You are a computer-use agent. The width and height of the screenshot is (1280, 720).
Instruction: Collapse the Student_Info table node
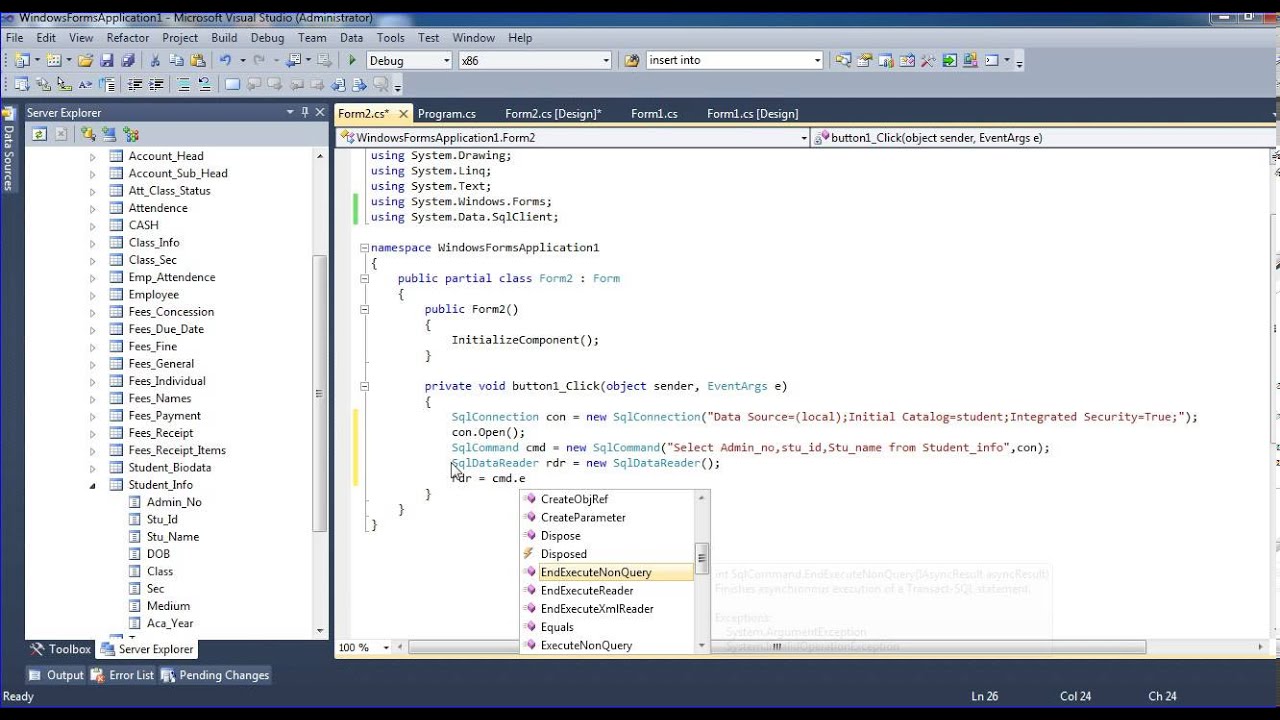(92, 485)
